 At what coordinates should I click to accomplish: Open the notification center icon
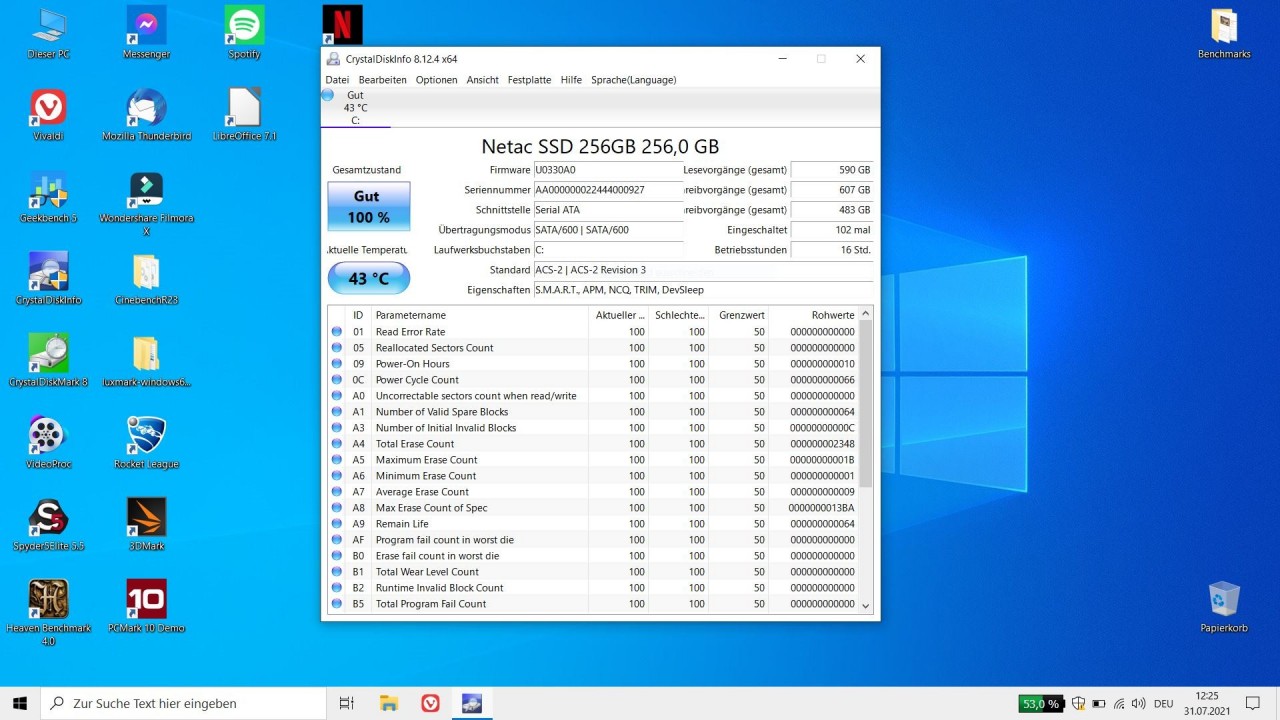[1253, 703]
